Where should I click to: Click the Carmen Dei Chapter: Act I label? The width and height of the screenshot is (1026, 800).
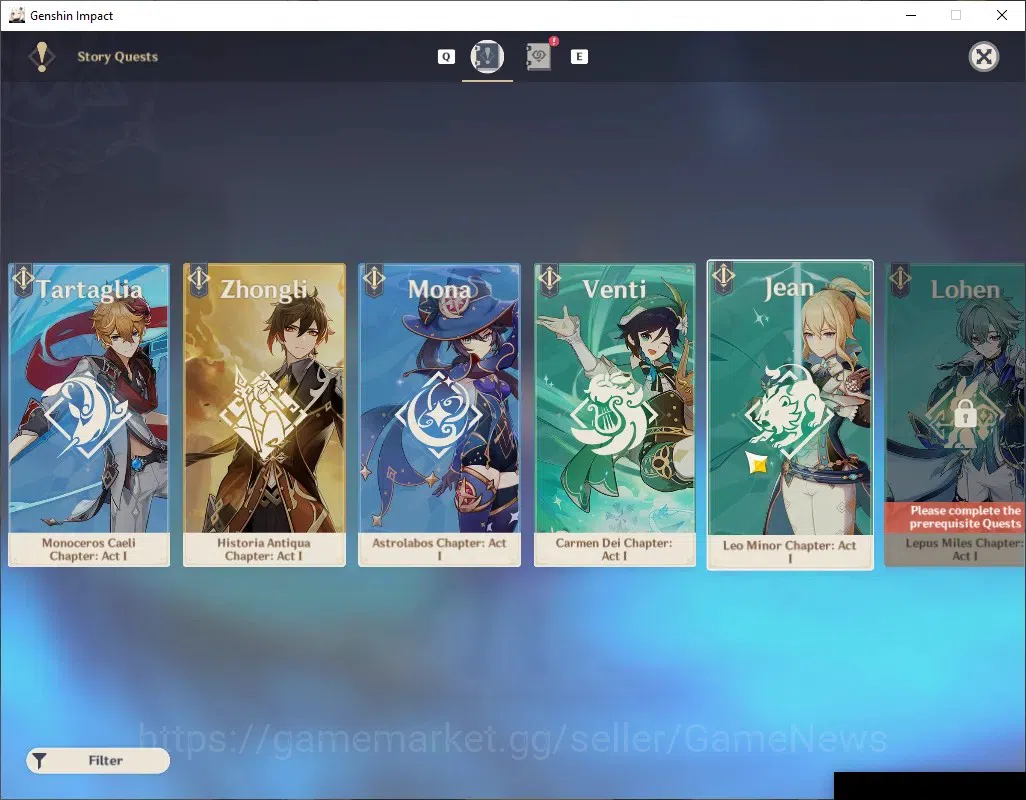point(614,549)
